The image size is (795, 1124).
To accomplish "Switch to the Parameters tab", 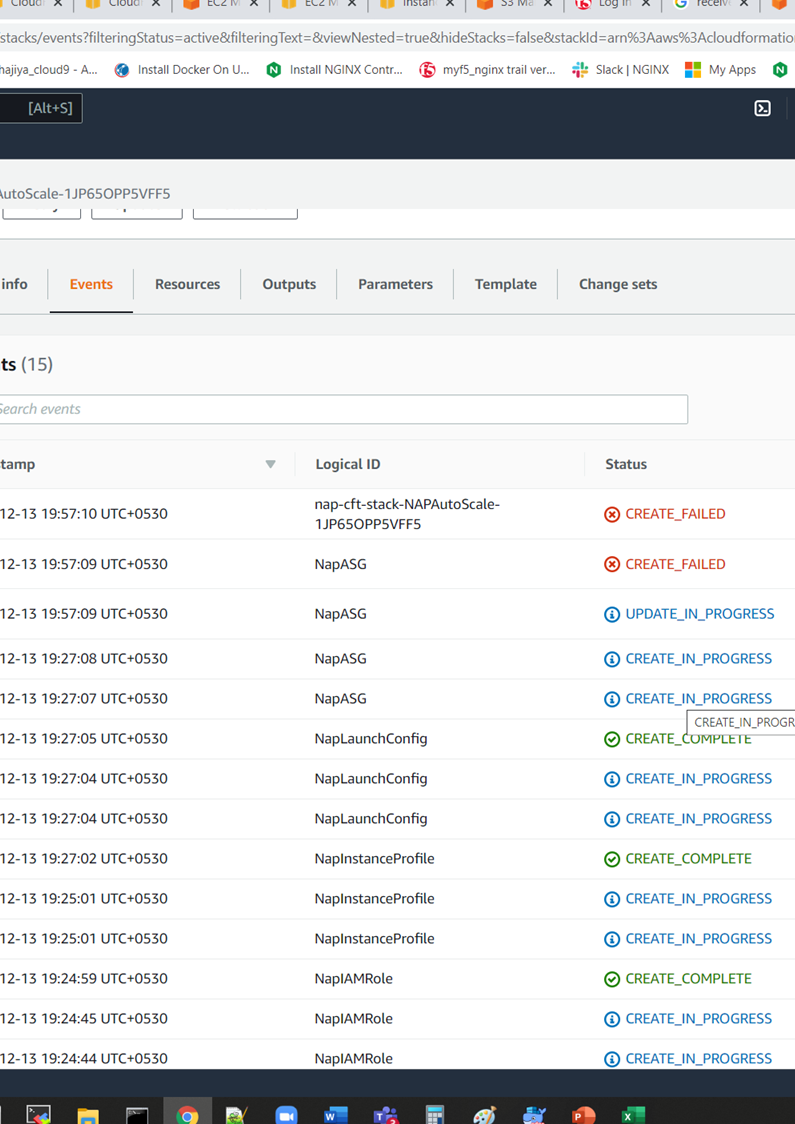I will coord(394,284).
